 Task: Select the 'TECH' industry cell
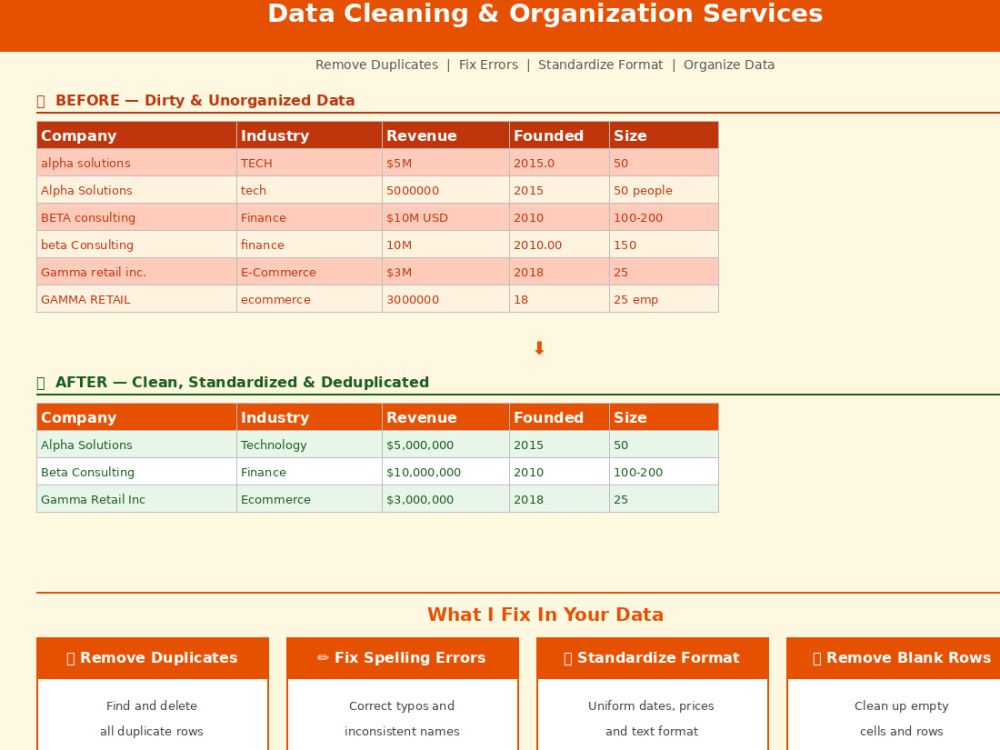[309, 163]
